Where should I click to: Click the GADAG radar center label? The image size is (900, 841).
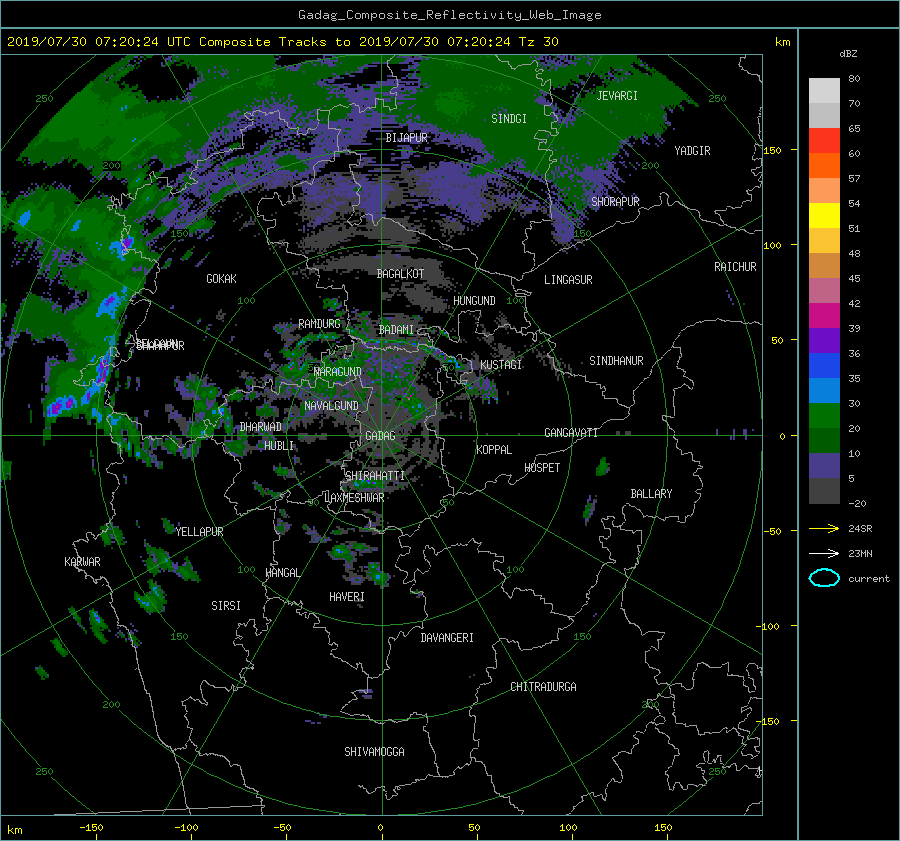click(x=380, y=436)
